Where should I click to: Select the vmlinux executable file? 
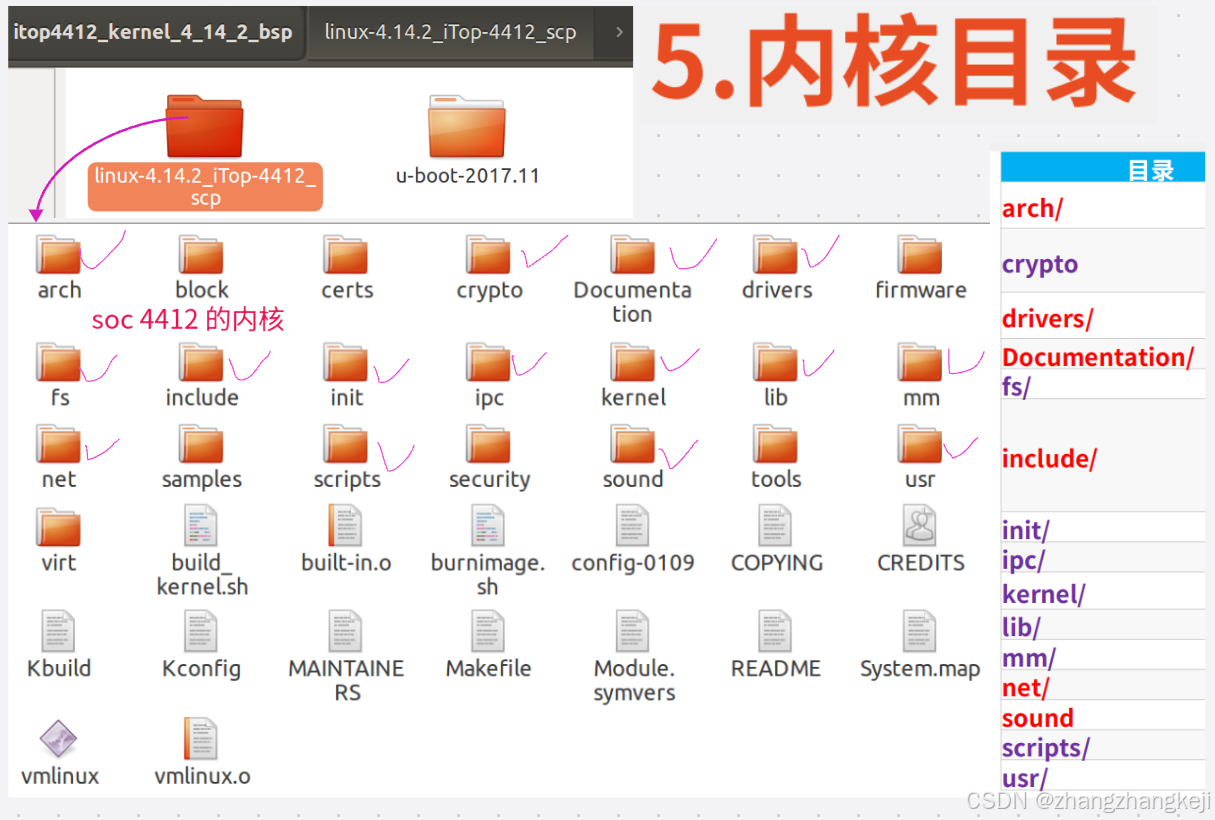coord(58,739)
